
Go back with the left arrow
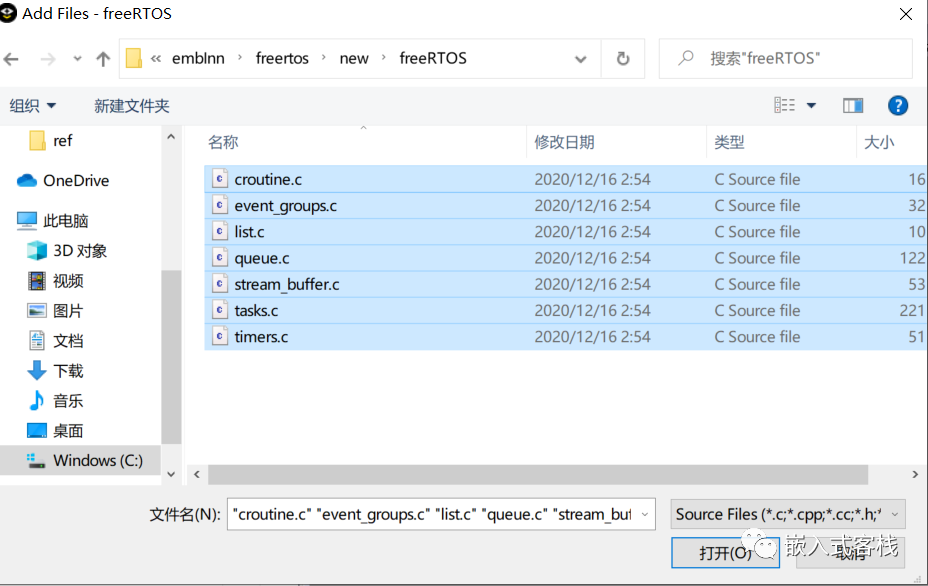tap(11, 59)
